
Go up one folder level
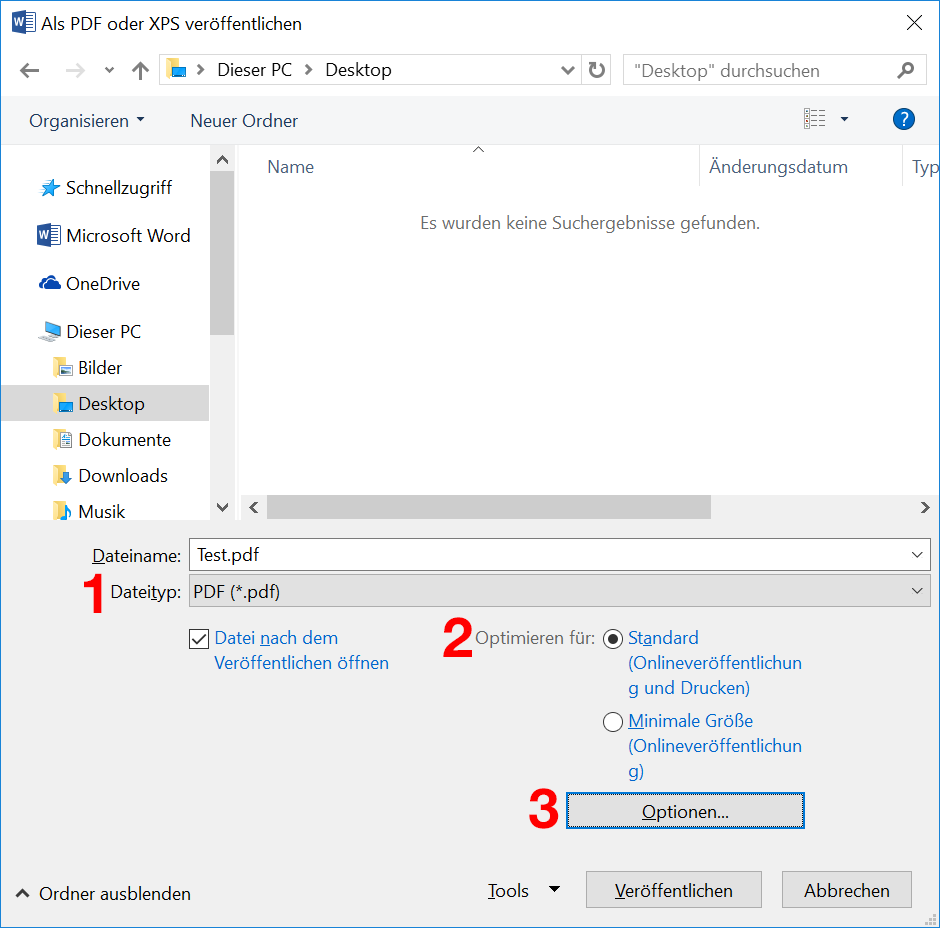coord(140,70)
